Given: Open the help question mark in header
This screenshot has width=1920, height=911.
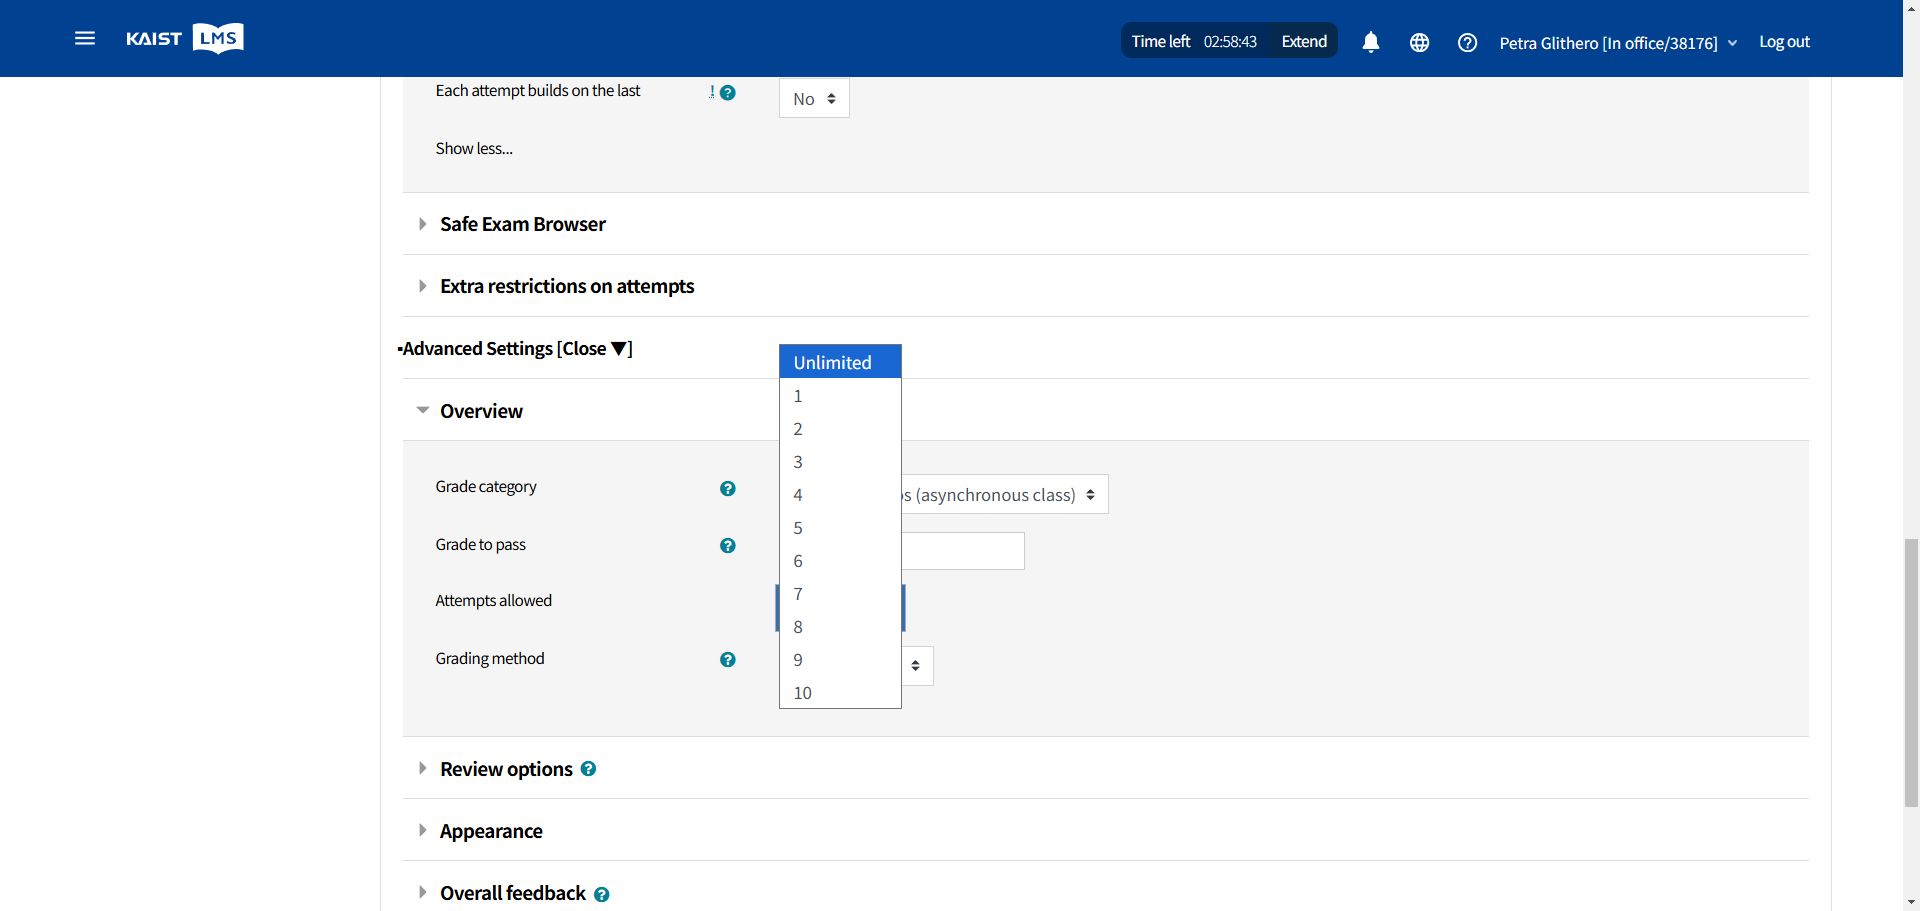Looking at the screenshot, I should [1467, 42].
